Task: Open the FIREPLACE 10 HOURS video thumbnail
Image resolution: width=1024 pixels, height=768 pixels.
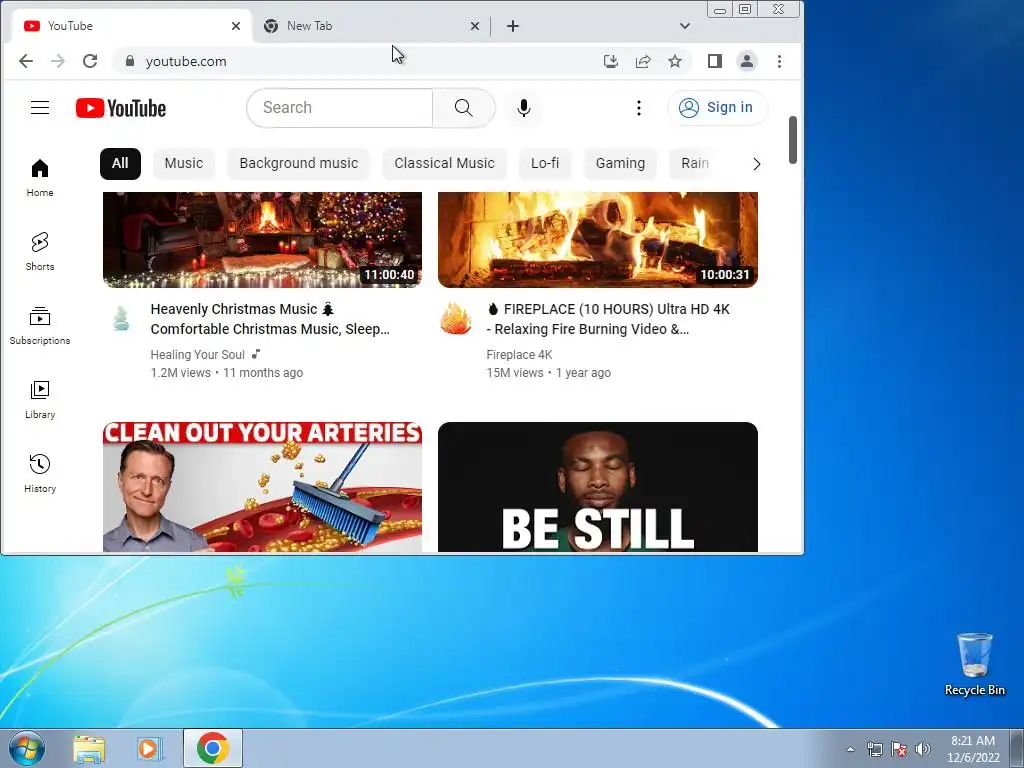Action: 598,240
